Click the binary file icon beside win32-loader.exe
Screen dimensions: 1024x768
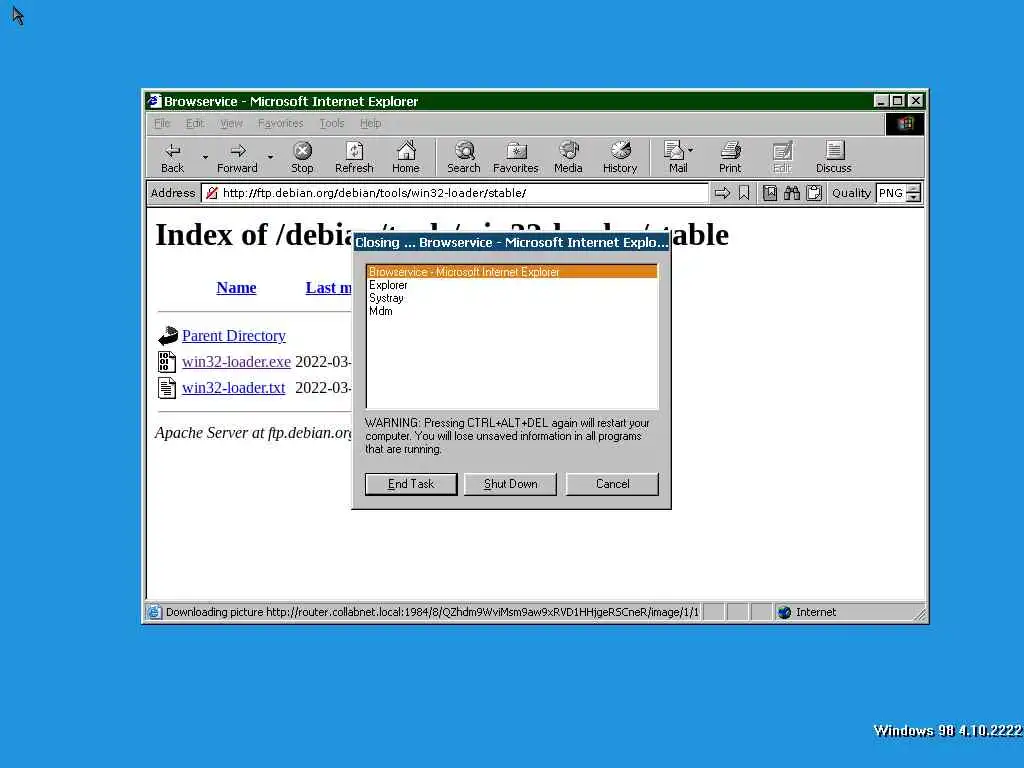click(x=167, y=362)
